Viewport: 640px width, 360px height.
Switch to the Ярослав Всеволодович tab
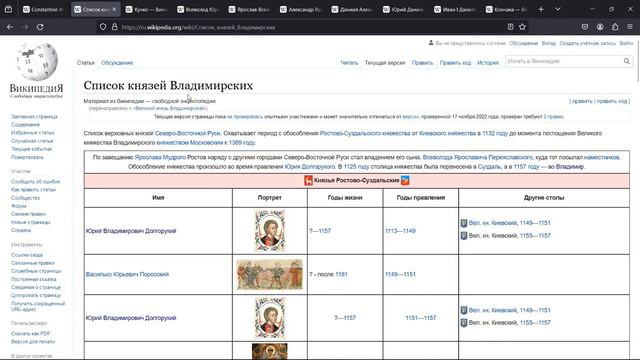point(249,9)
